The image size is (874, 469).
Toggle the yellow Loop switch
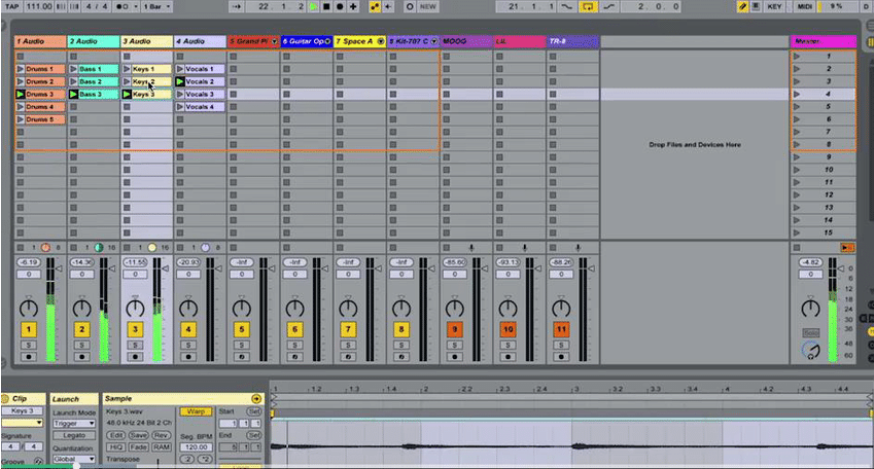(x=587, y=7)
